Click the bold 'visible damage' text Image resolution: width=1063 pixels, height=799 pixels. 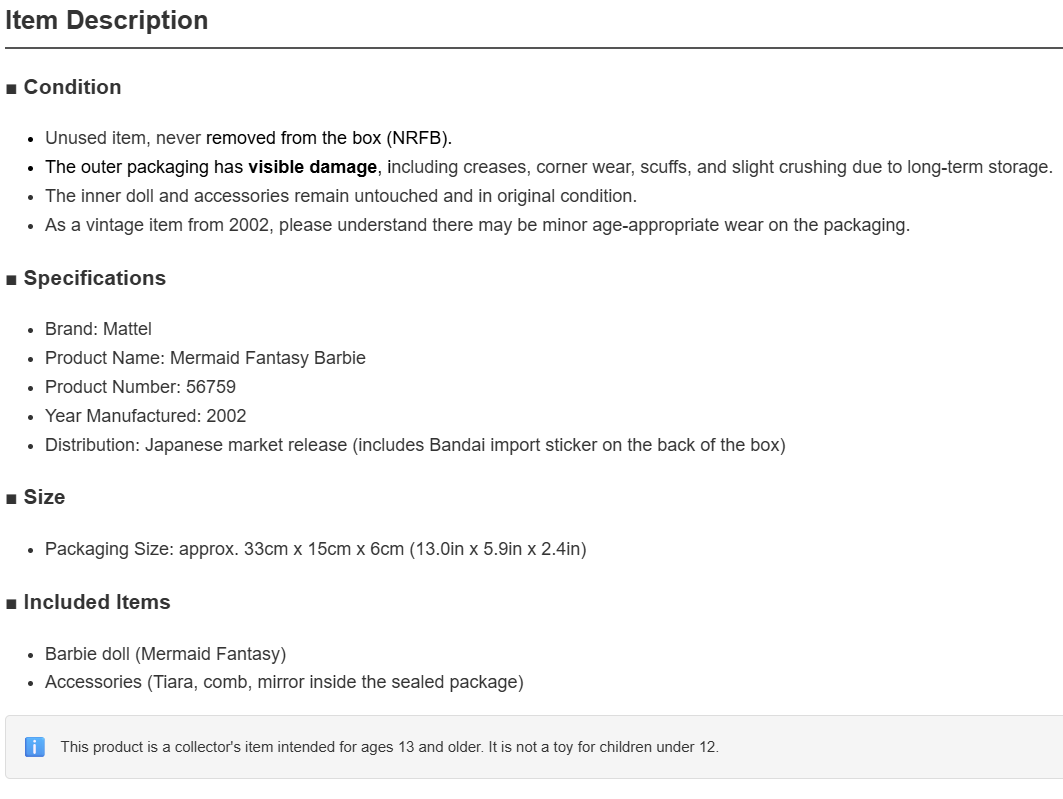pos(313,167)
